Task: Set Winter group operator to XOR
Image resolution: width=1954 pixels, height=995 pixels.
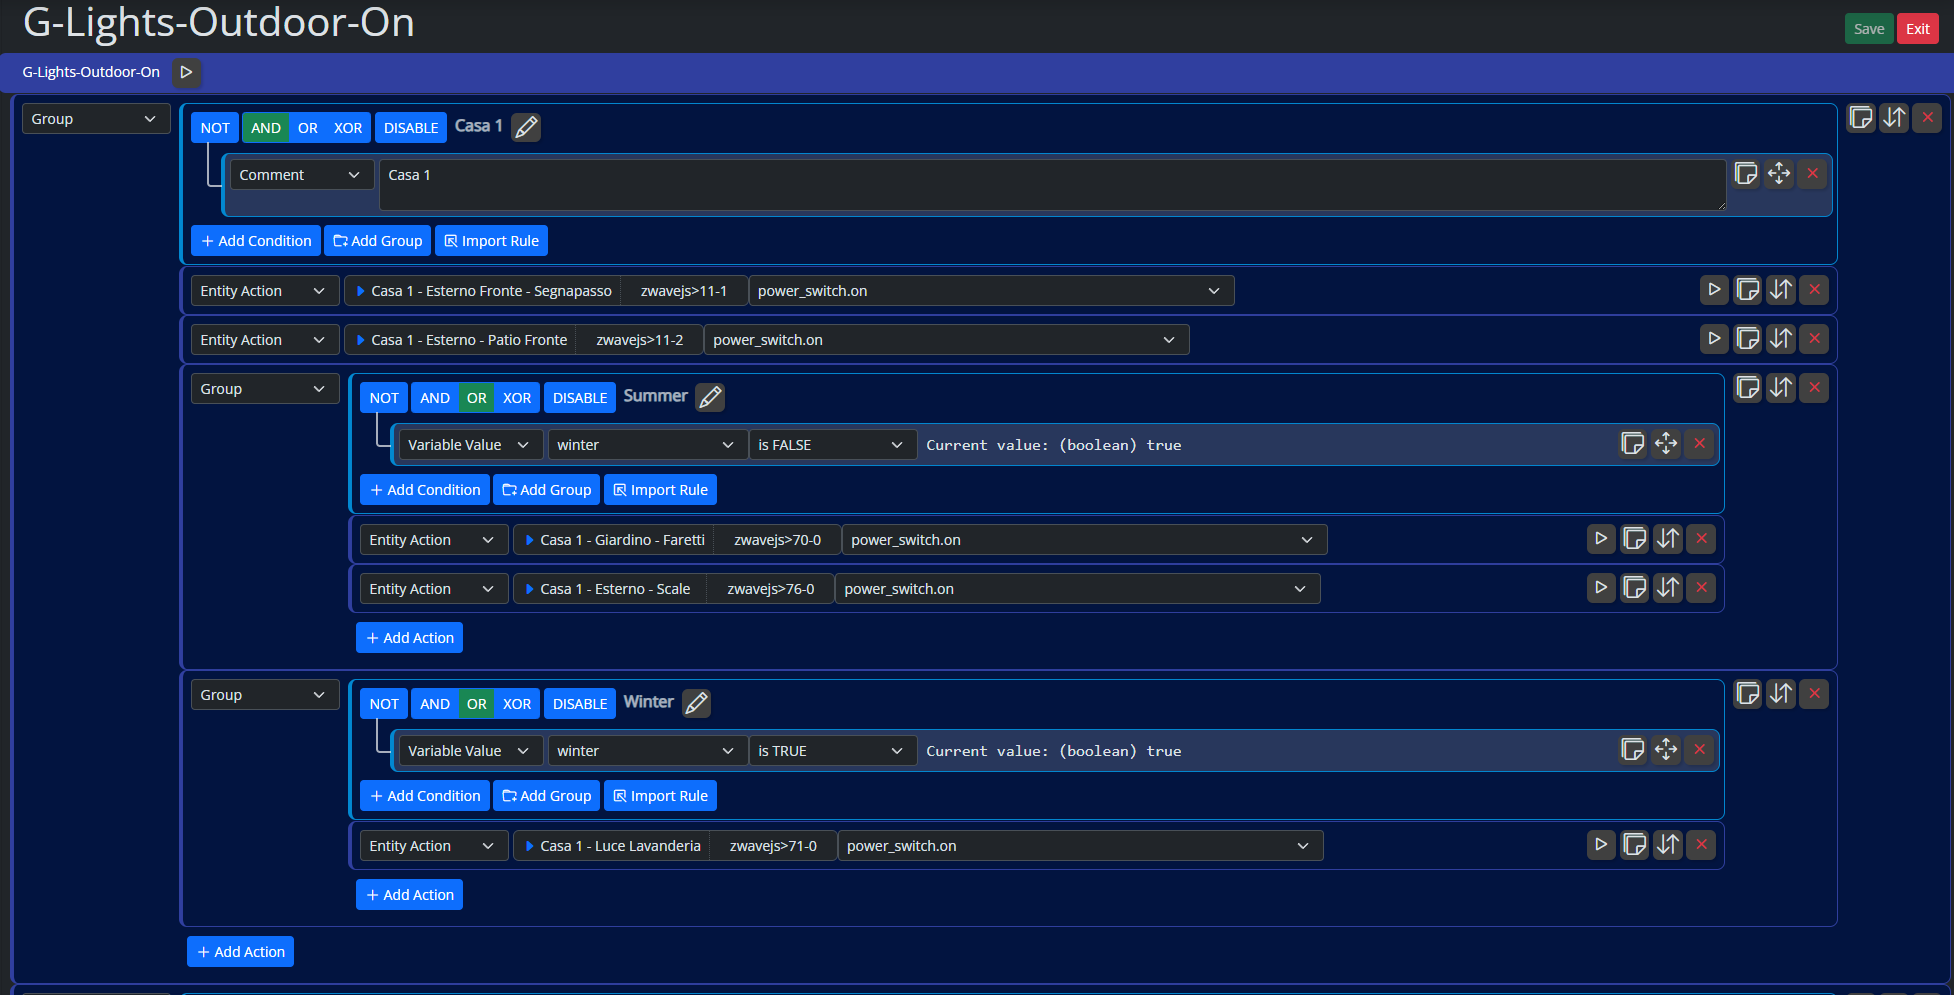Action: [x=517, y=704]
